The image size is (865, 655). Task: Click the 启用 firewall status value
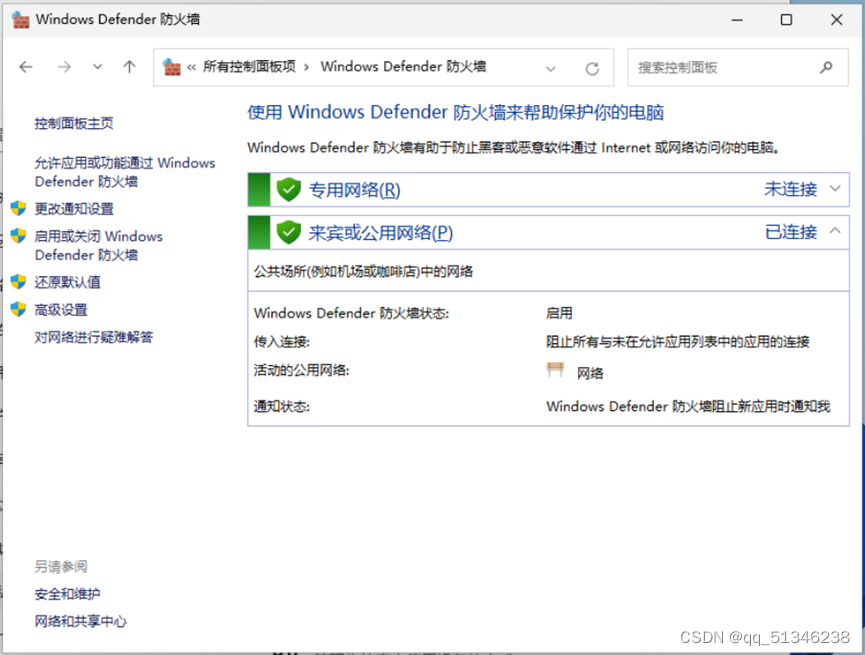(x=559, y=313)
